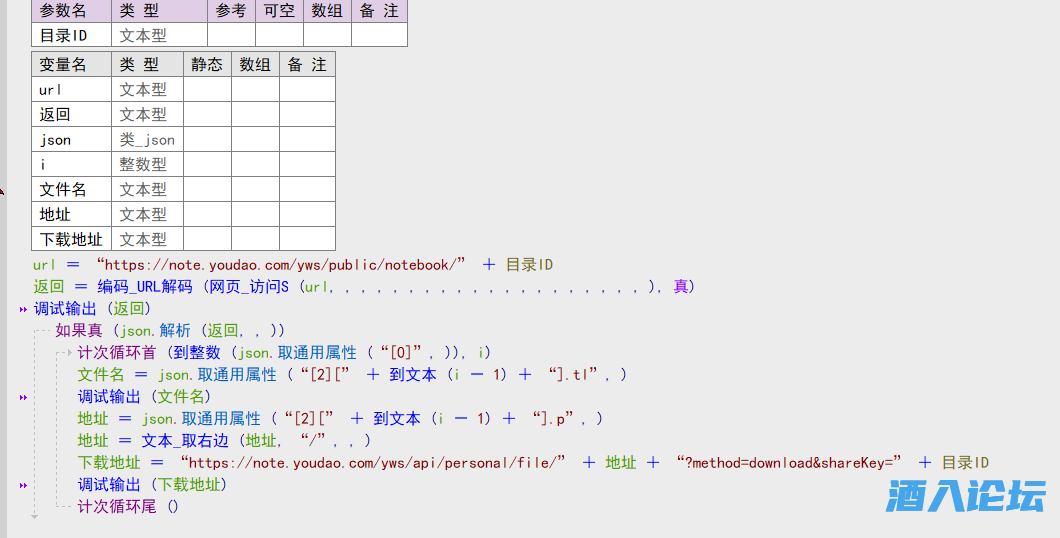Click the flow end arrow below 计次循环尾
The height and width of the screenshot is (538, 1060).
point(33,517)
